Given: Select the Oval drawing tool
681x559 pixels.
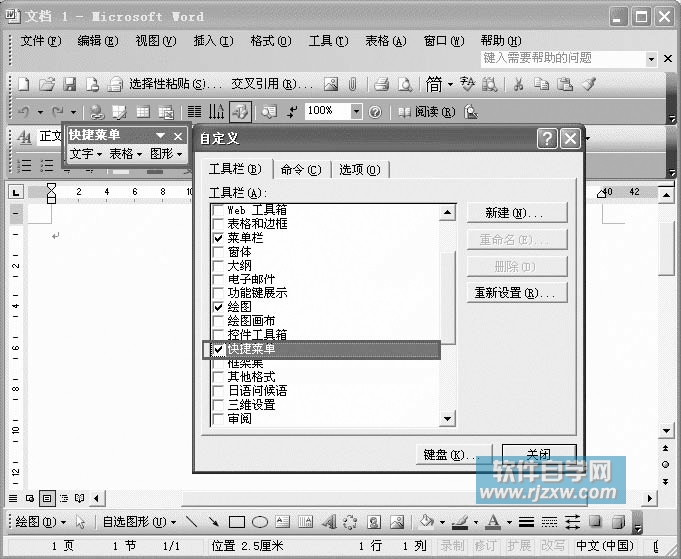Looking at the screenshot, I should (x=260, y=522).
